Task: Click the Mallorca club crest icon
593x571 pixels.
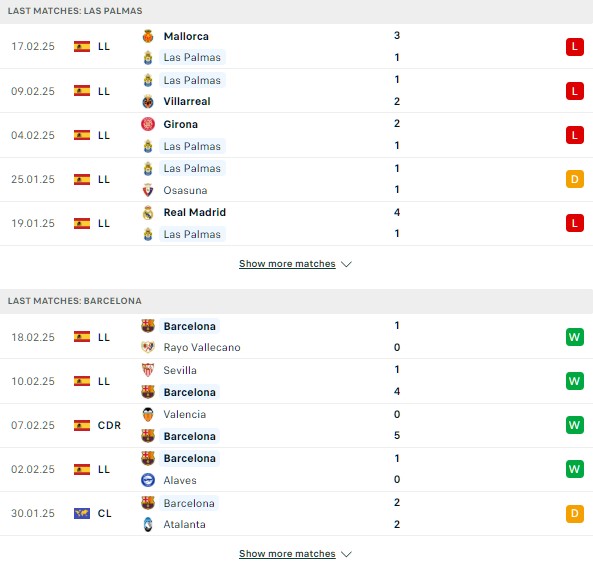Action: [148, 36]
